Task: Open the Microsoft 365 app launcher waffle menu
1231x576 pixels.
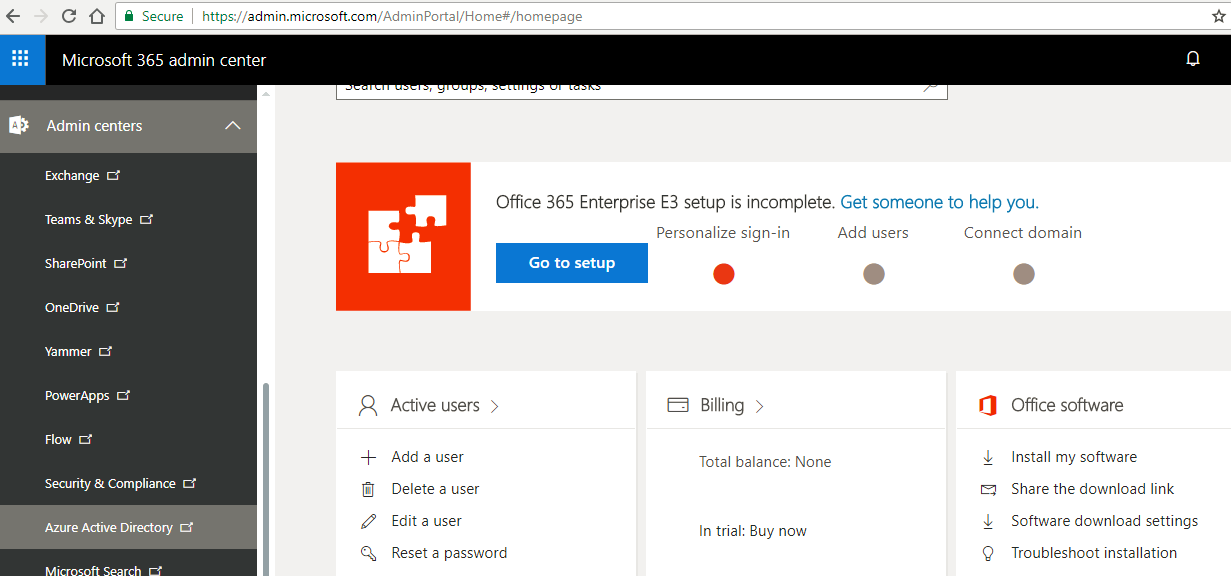Action: (22, 59)
